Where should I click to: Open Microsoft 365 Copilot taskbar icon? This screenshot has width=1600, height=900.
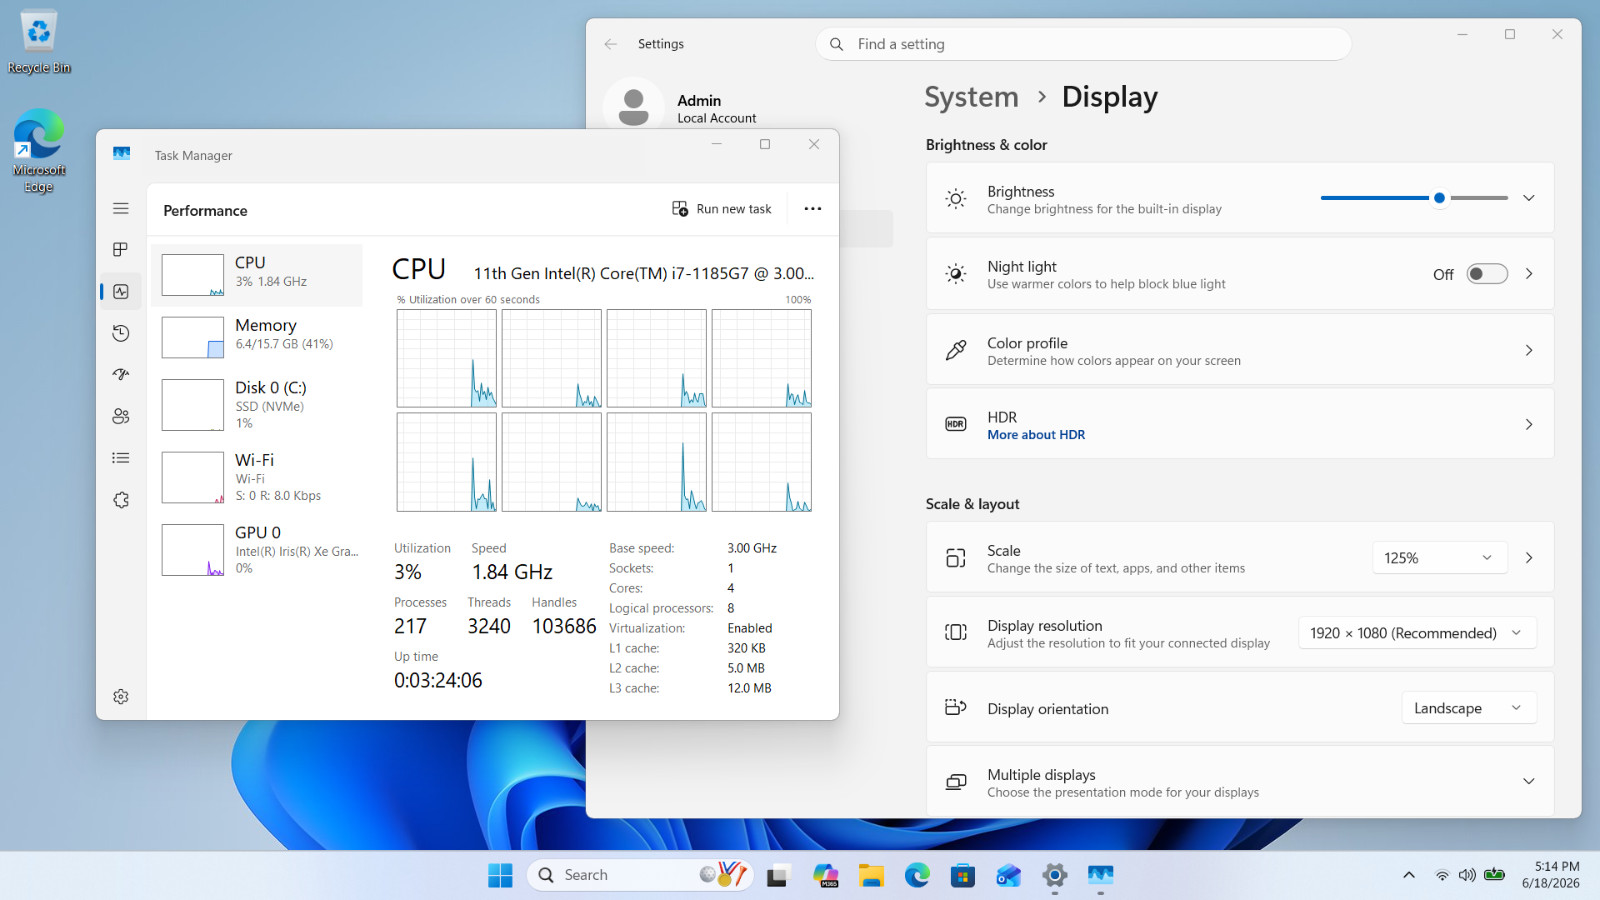tap(825, 876)
